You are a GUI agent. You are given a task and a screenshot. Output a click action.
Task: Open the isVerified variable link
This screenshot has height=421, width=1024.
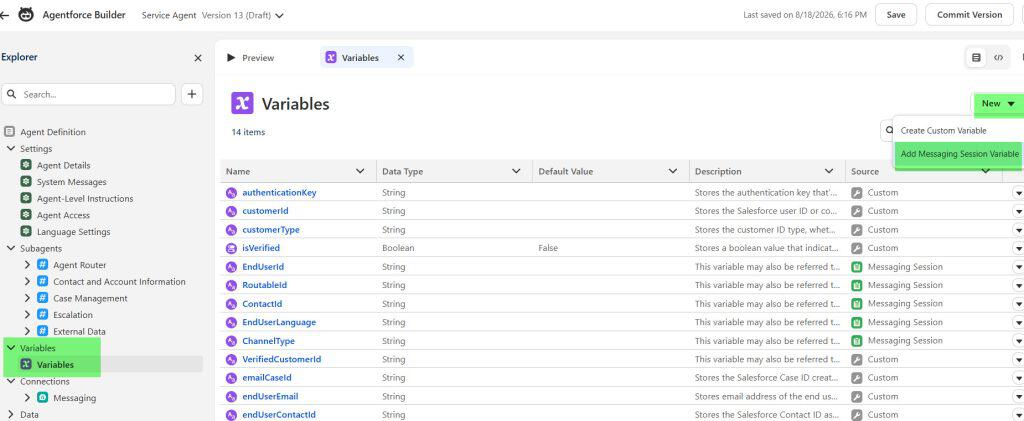coord(261,248)
